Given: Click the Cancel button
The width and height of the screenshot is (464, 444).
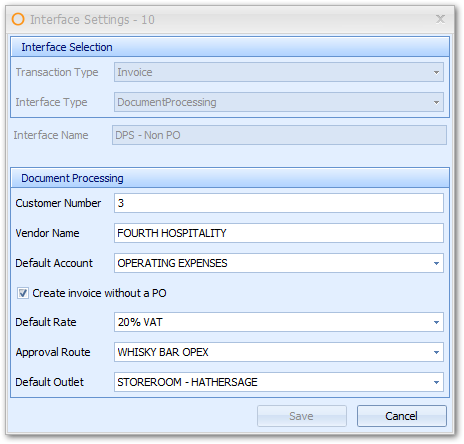Looking at the screenshot, I should (x=402, y=416).
